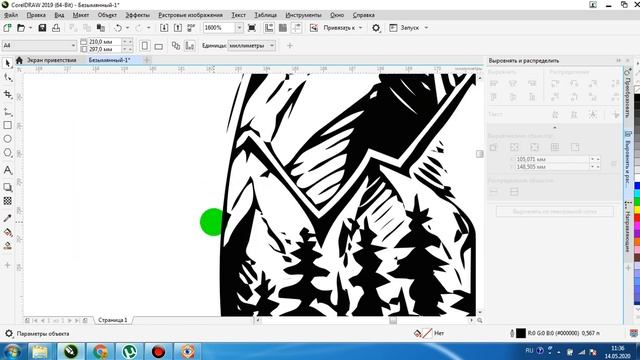Click Выровнять по пиксельной сетке button

pyautogui.click(x=554, y=212)
